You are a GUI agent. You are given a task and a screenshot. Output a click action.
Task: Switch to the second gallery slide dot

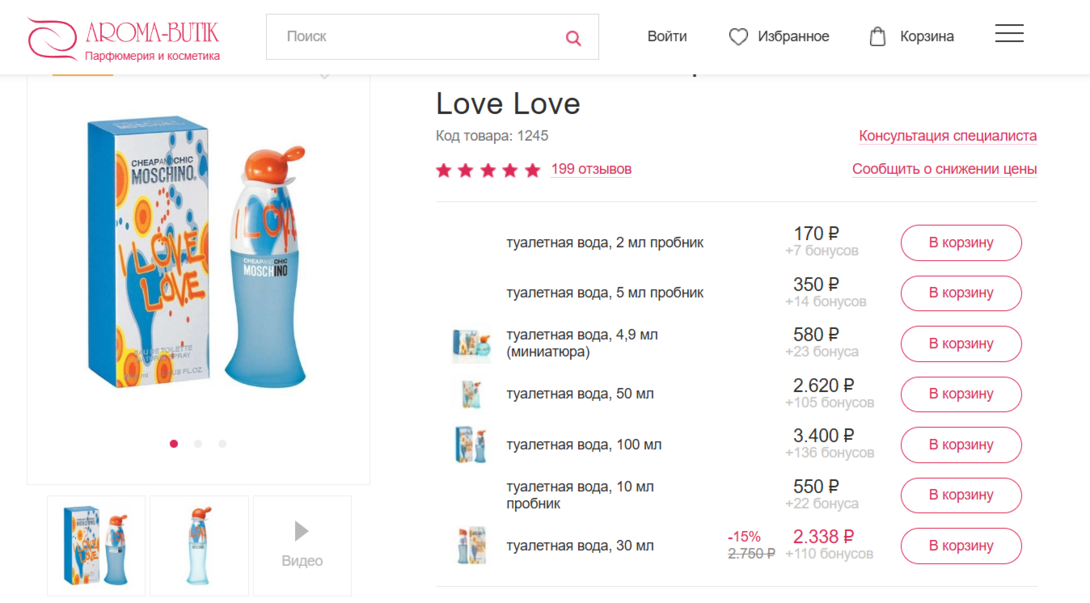pyautogui.click(x=198, y=444)
